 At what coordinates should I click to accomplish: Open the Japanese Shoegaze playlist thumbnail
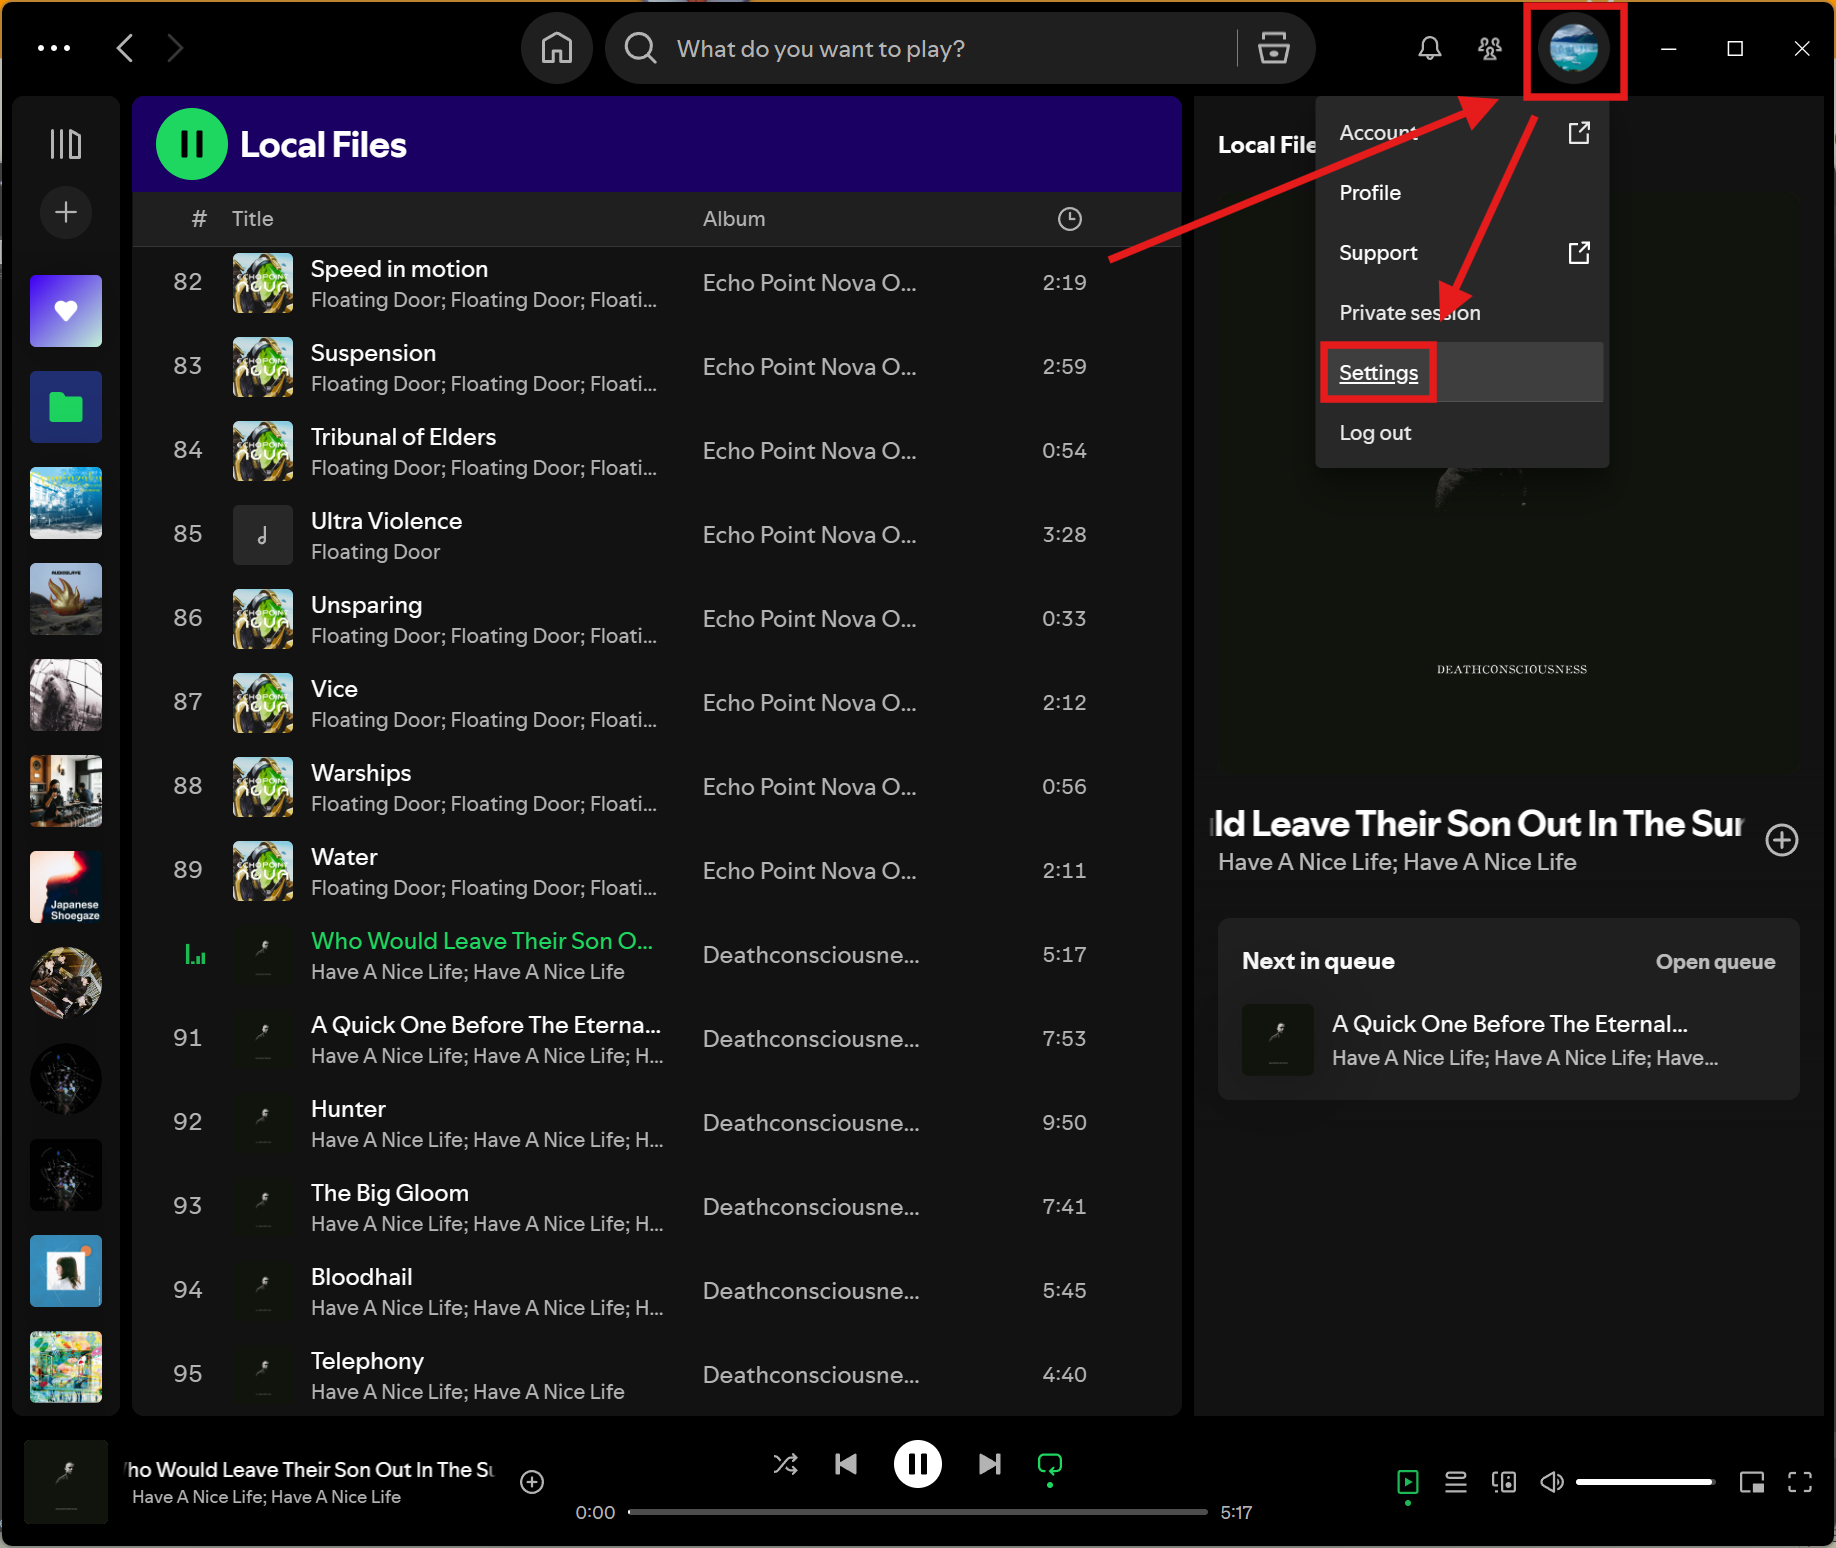(x=66, y=887)
